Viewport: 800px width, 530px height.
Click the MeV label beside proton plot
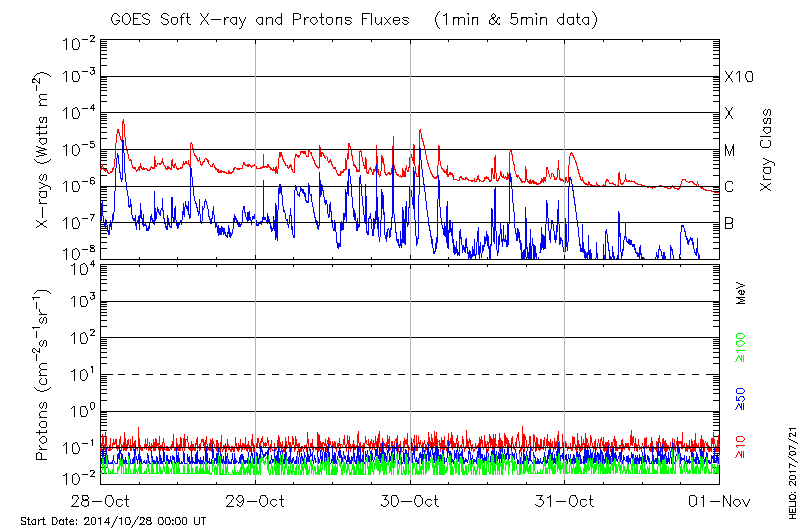(742, 294)
